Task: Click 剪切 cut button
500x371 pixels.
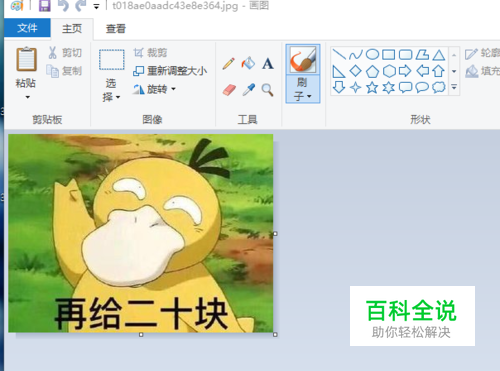Action: (65, 53)
